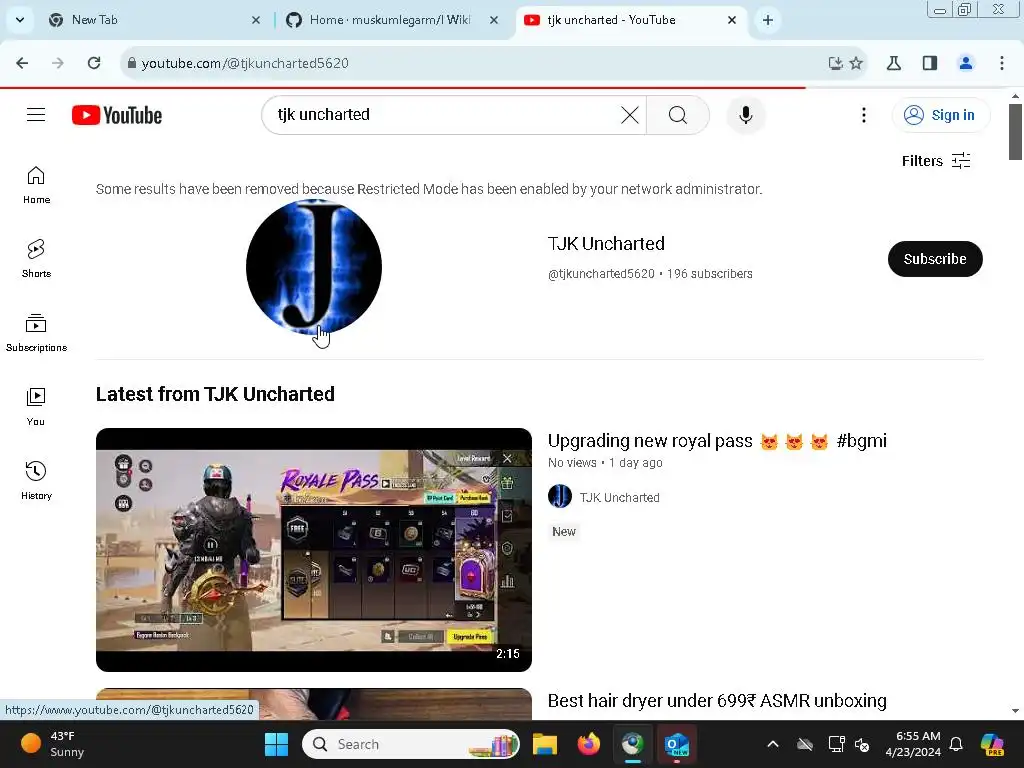The image size is (1024, 768).
Task: Close the New Tab tab
Action: pos(256,20)
